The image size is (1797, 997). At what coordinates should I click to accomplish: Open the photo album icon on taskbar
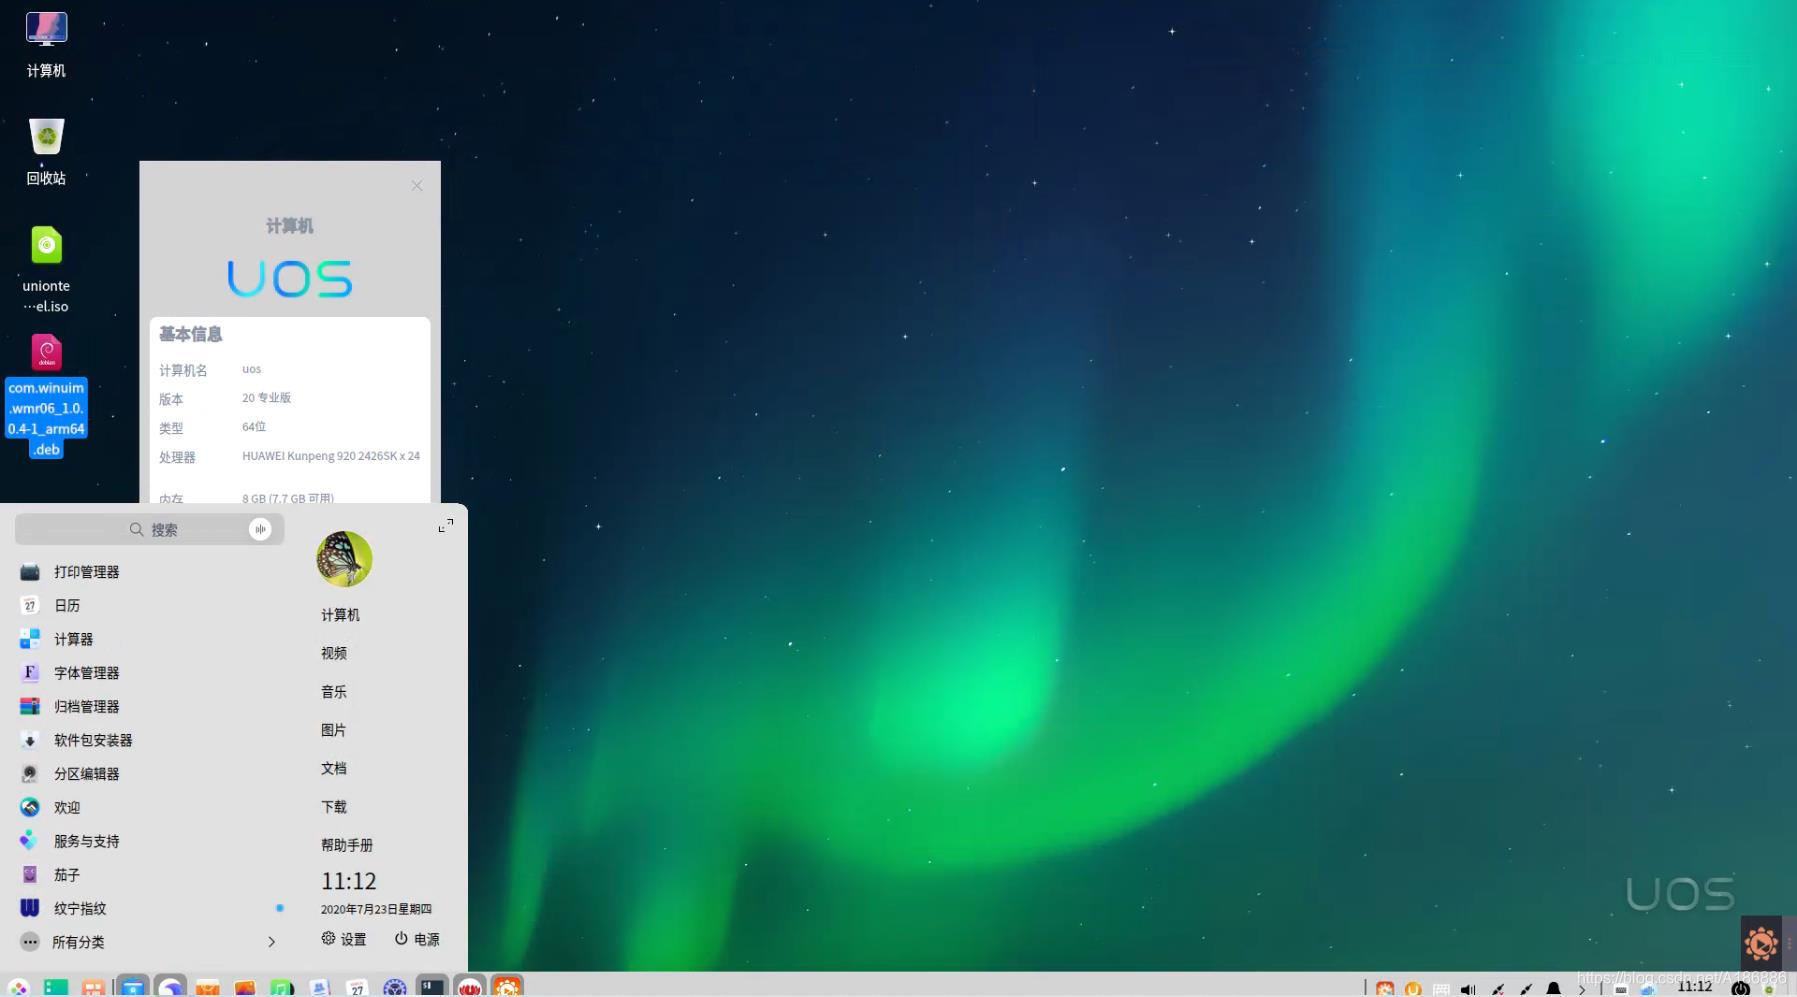[x=245, y=988]
